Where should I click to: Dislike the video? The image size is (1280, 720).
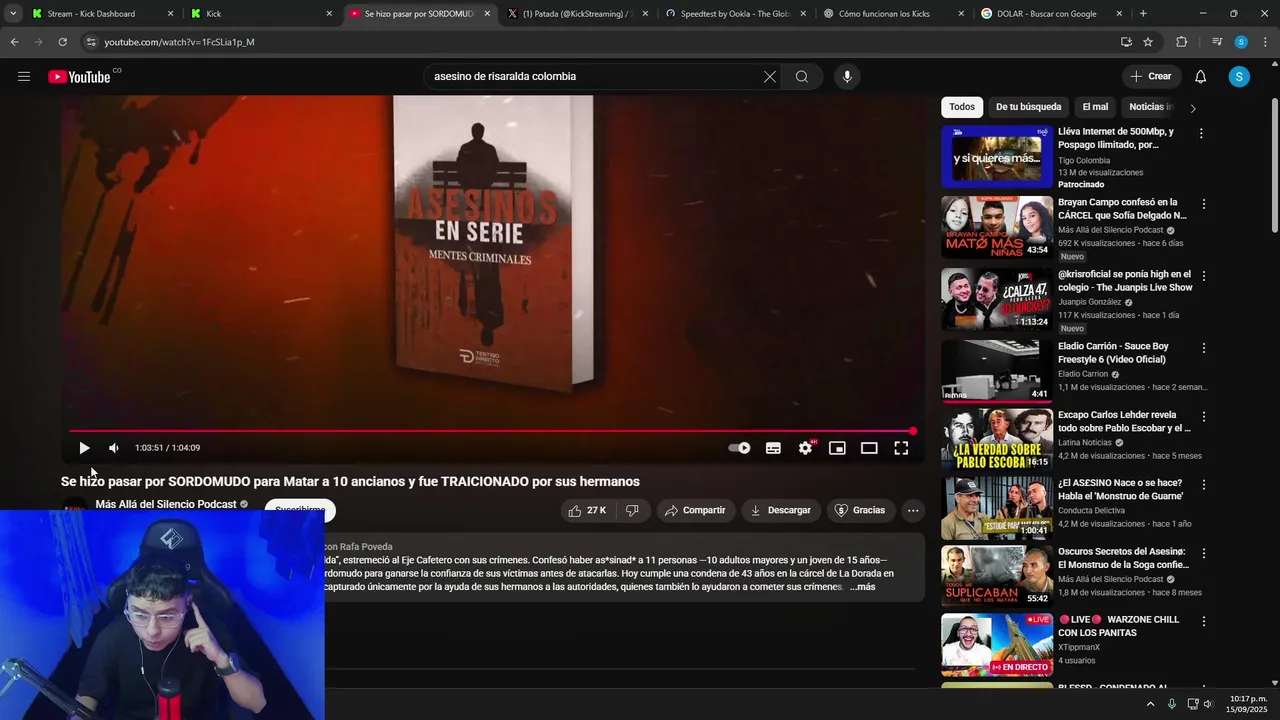tap(632, 510)
